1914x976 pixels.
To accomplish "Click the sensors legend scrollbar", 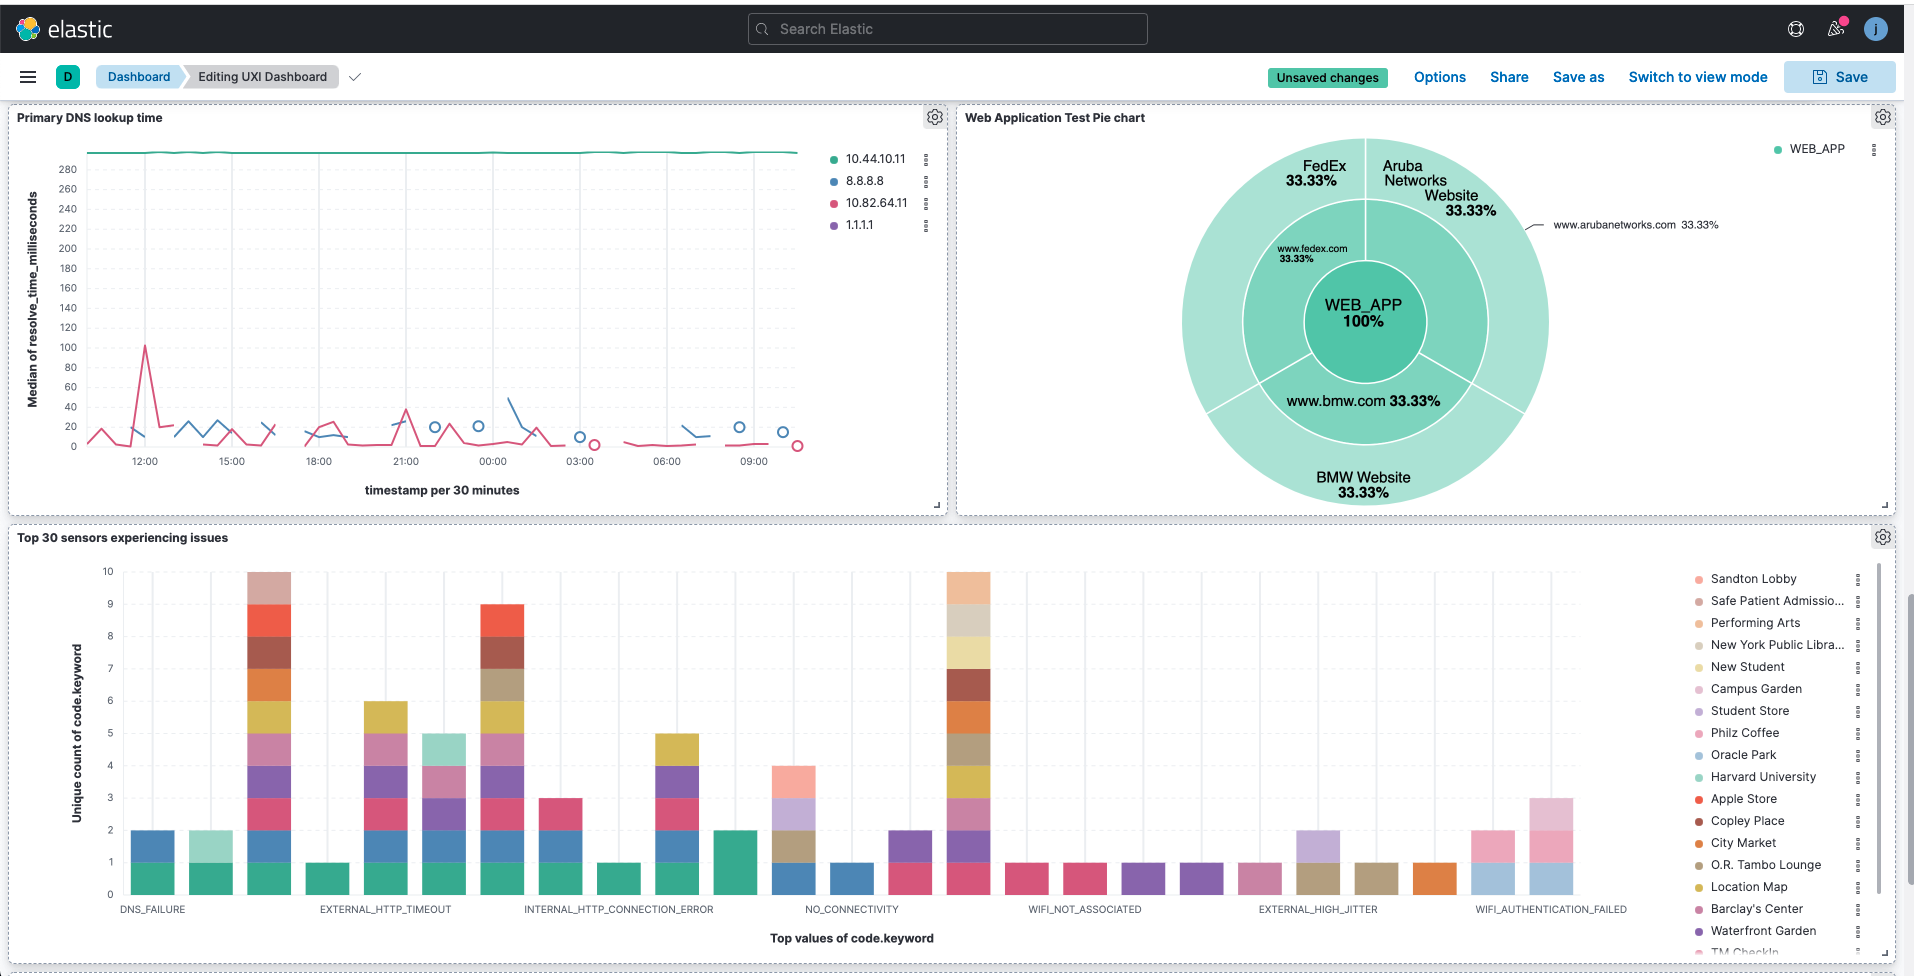I will (1879, 728).
